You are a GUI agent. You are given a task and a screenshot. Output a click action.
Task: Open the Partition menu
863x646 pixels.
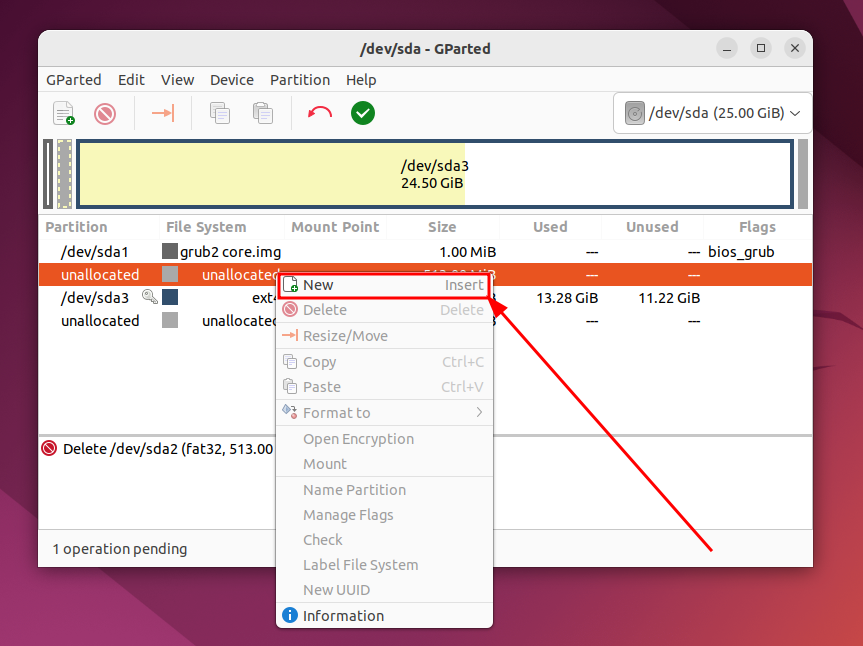[x=300, y=80]
